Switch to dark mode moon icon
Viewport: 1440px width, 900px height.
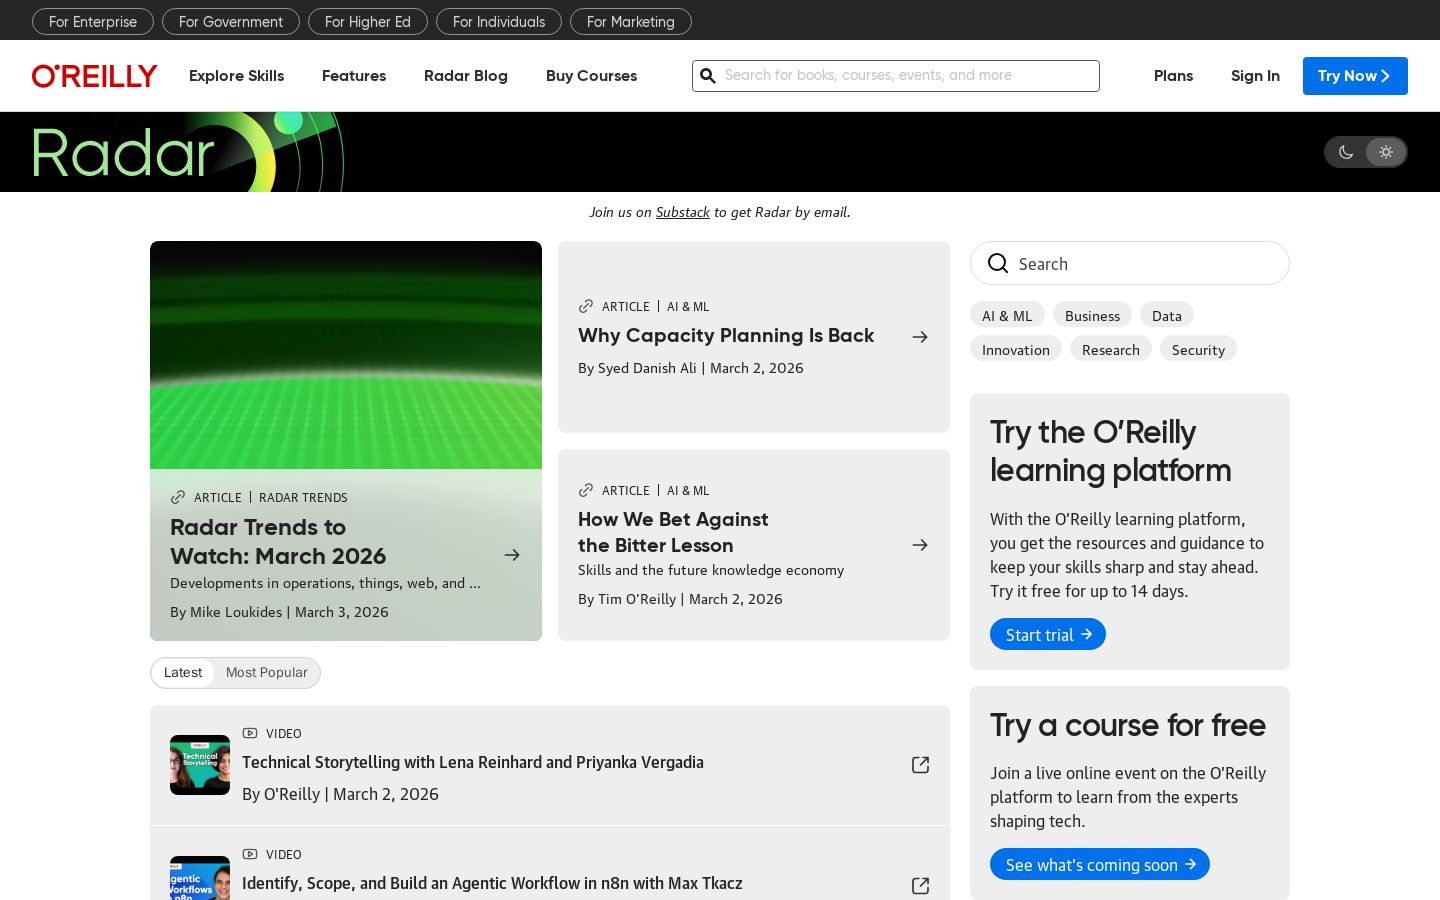1346,152
